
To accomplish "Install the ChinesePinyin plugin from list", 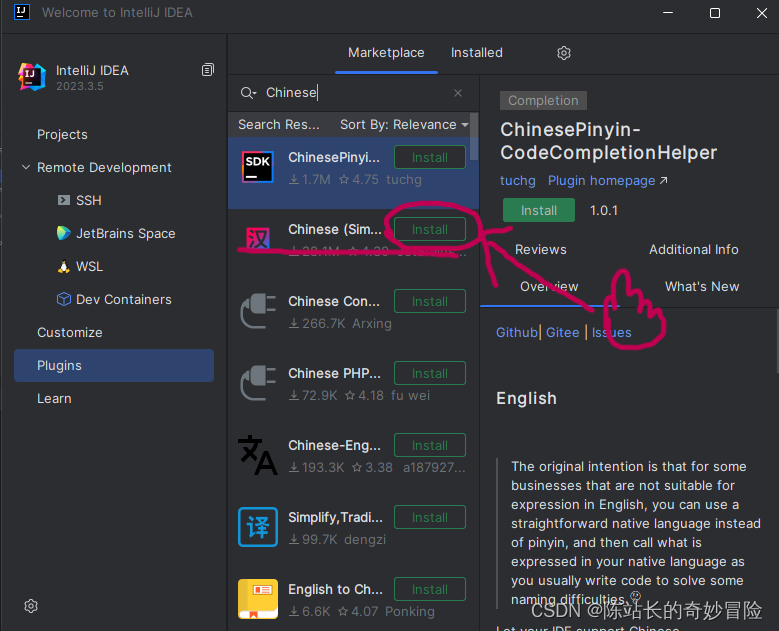I will point(430,158).
